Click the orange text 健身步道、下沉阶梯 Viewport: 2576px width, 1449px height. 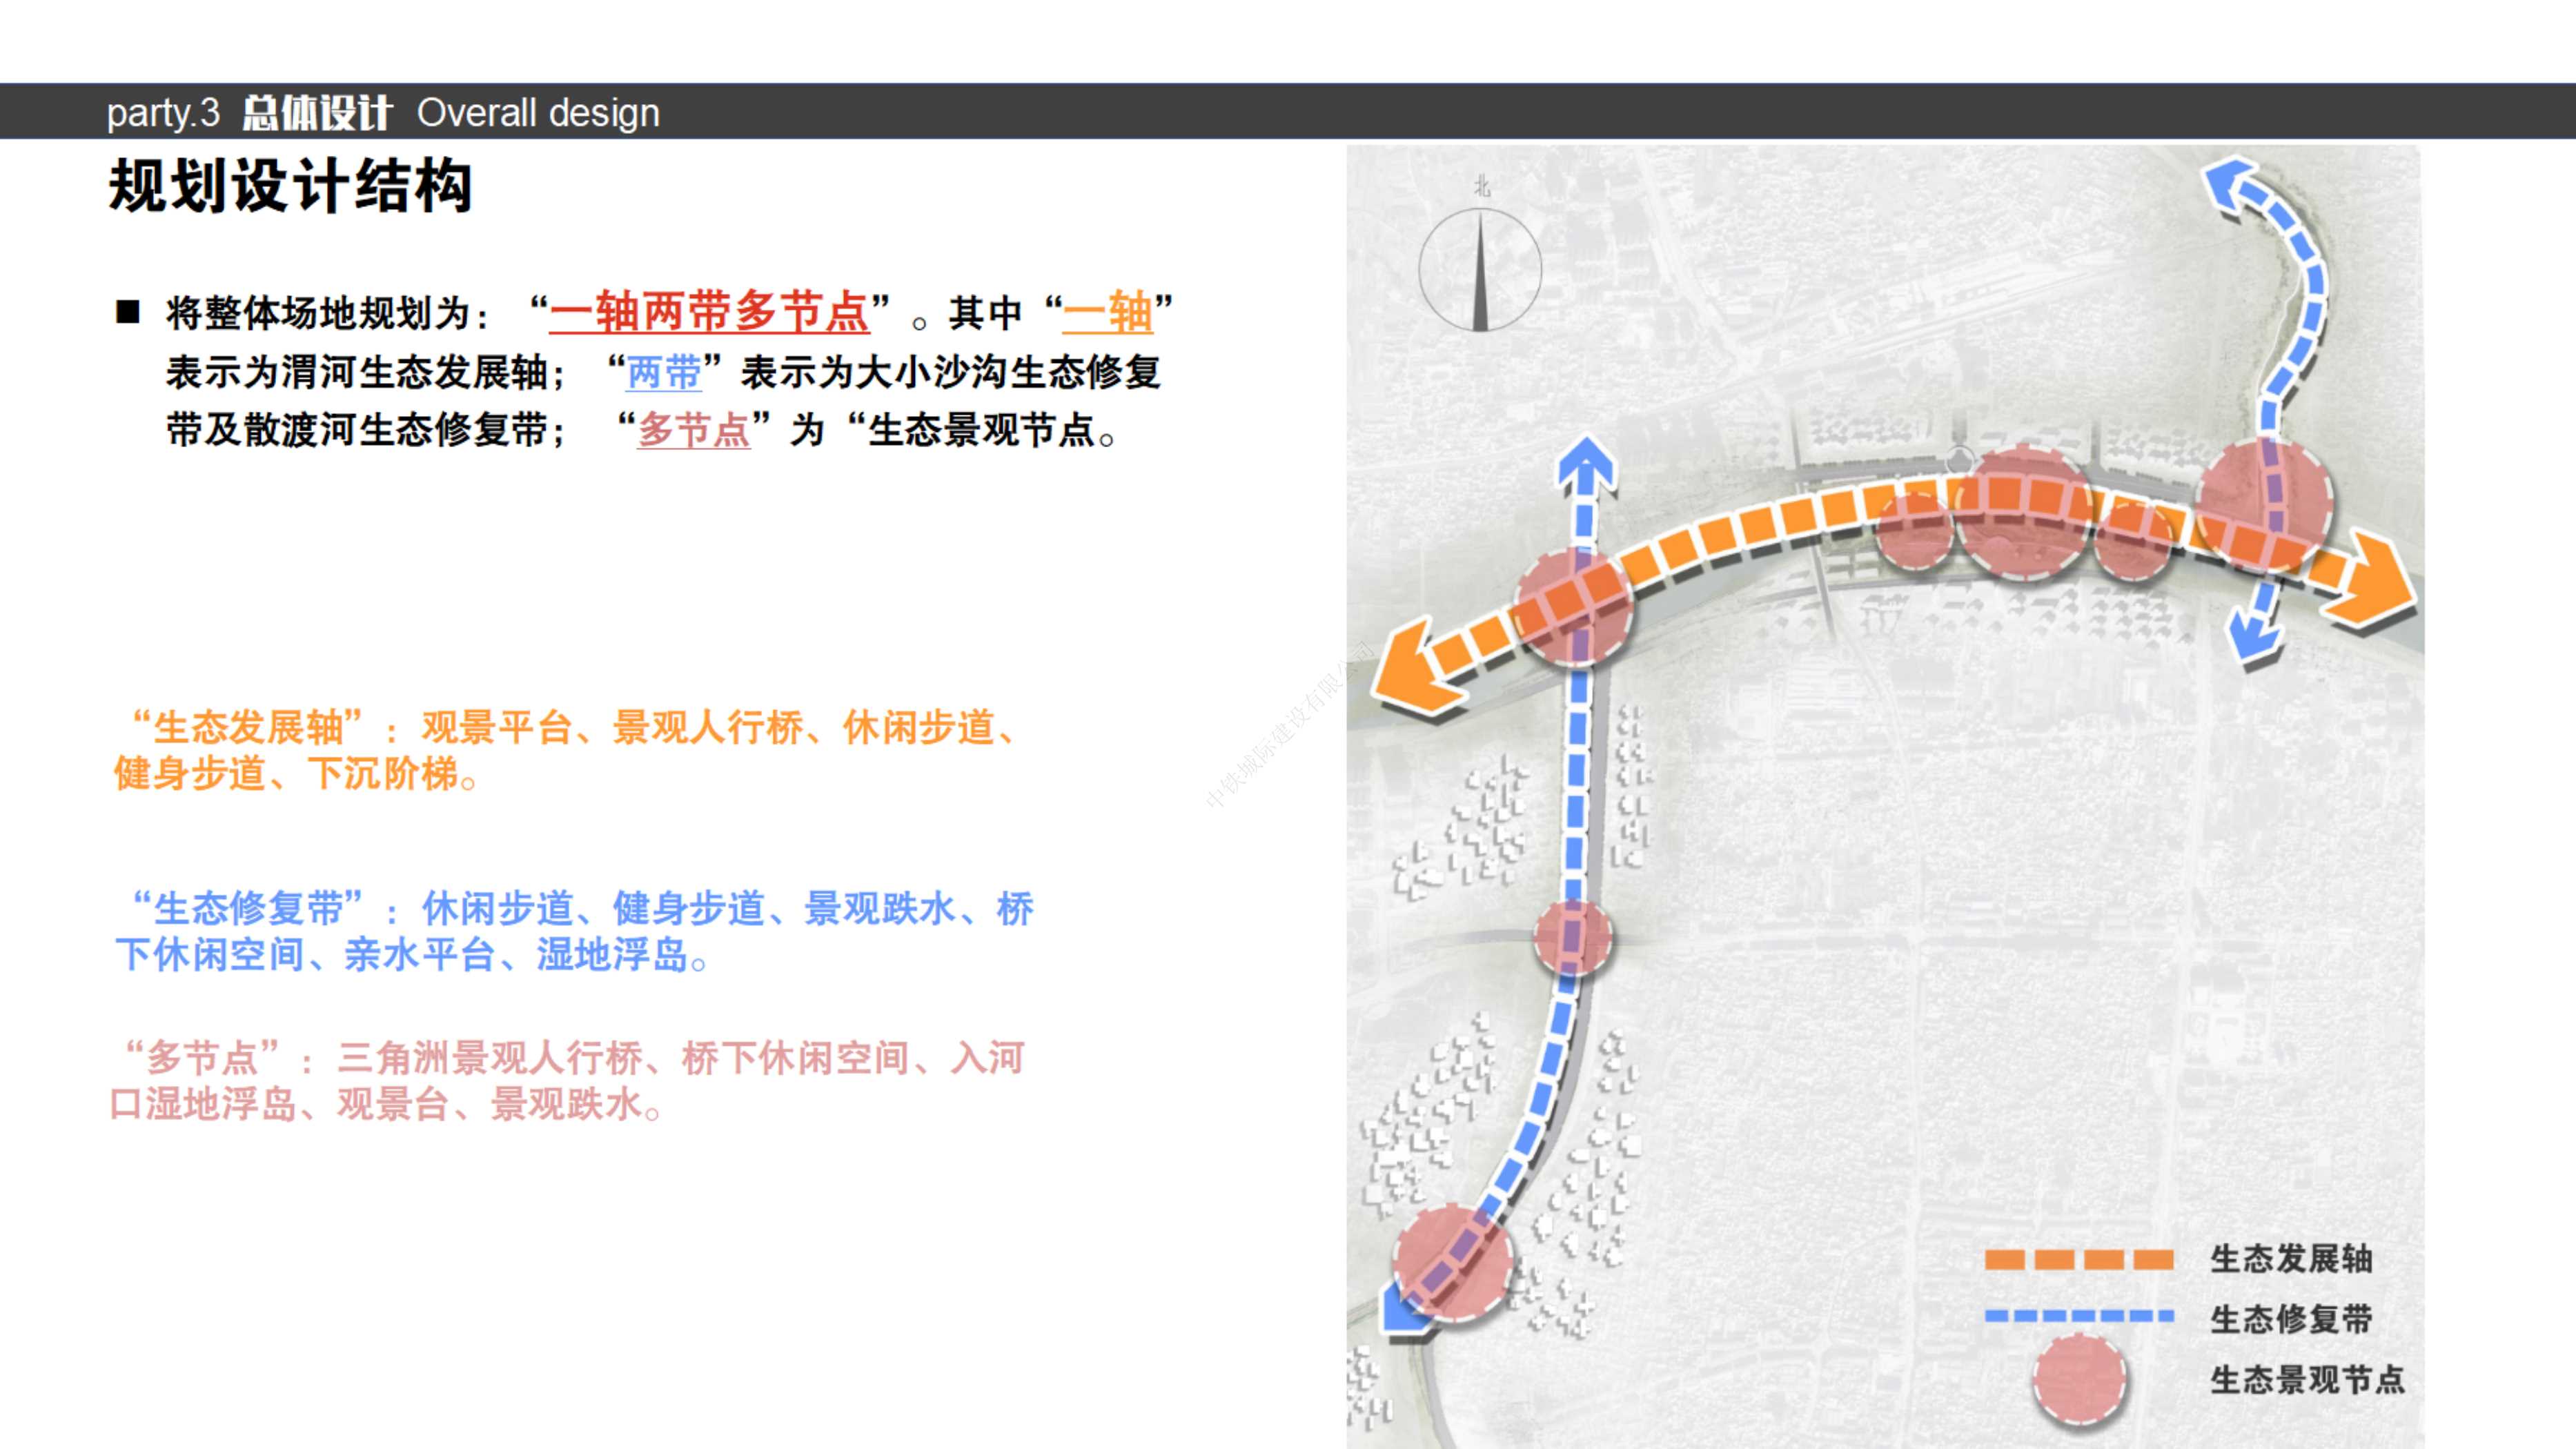(x=286, y=773)
